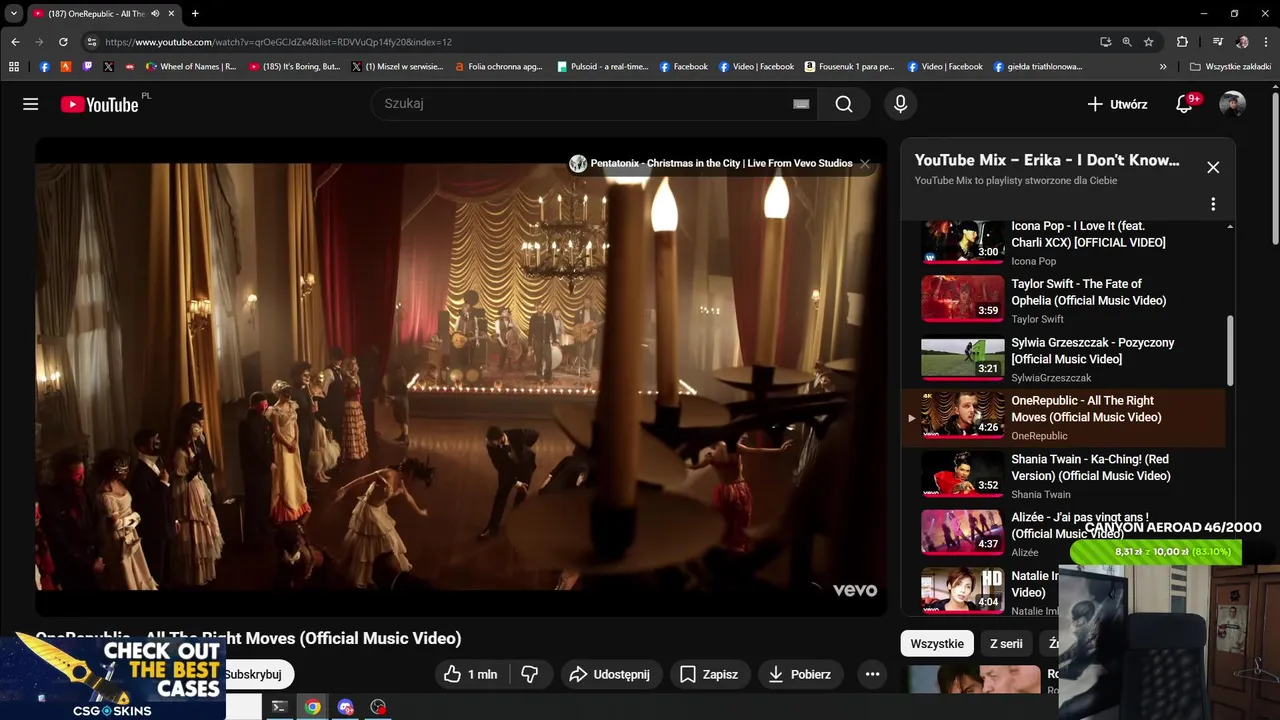Click the Utwórz create button
This screenshot has height=720, width=1280.
coord(1117,104)
